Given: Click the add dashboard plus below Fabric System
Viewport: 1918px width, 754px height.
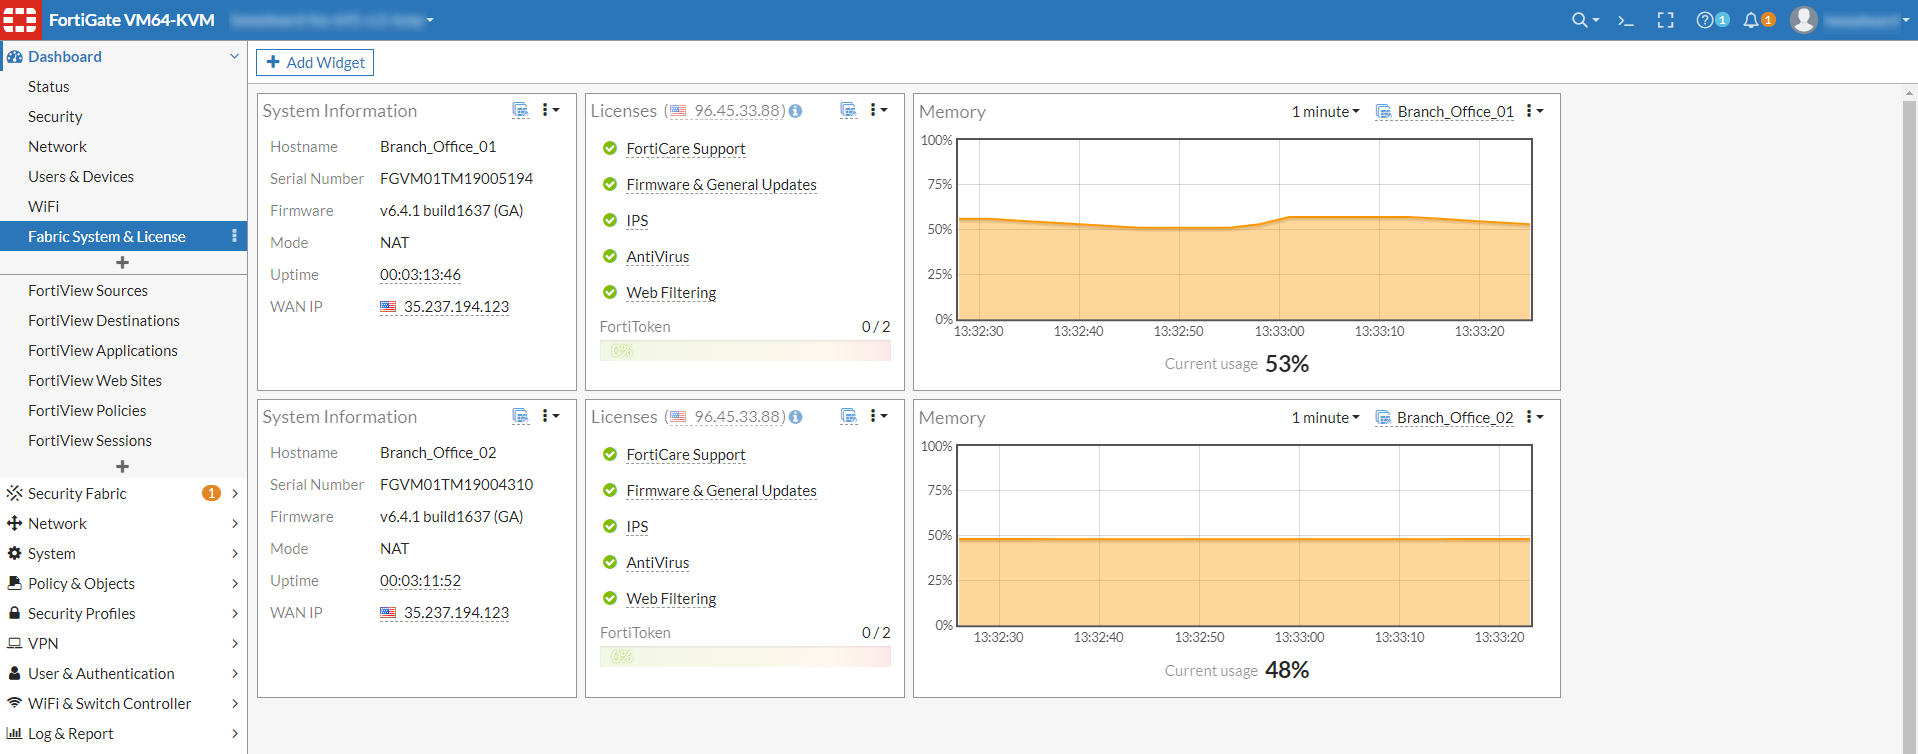Looking at the screenshot, I should click(x=122, y=263).
